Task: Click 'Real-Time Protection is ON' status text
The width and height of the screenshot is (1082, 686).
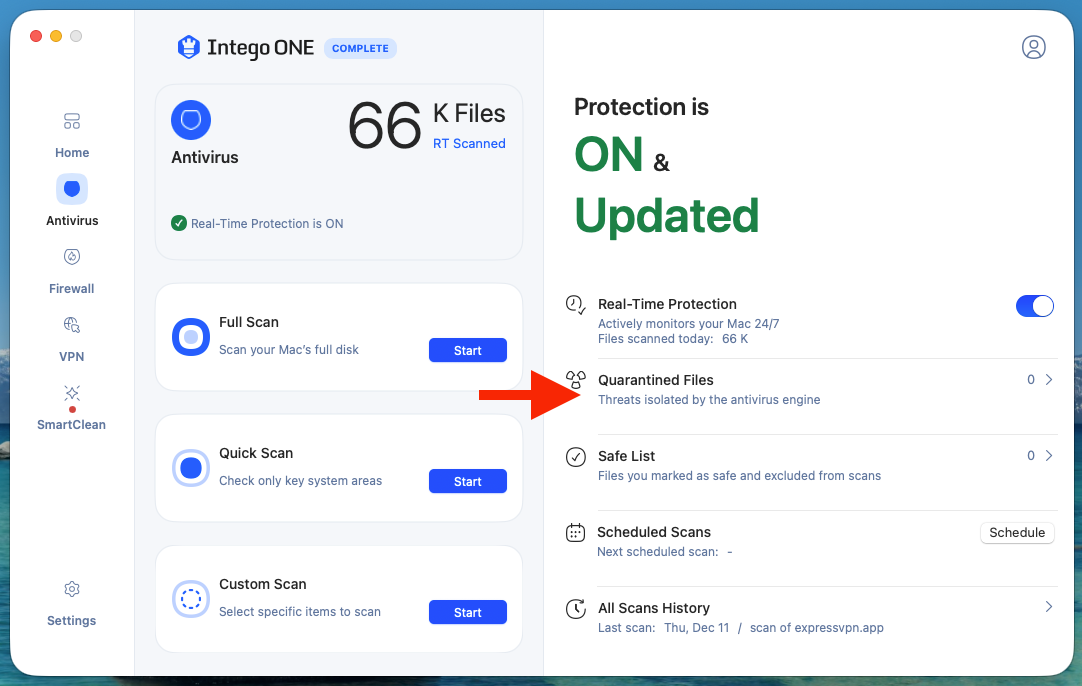Action: click(x=267, y=224)
